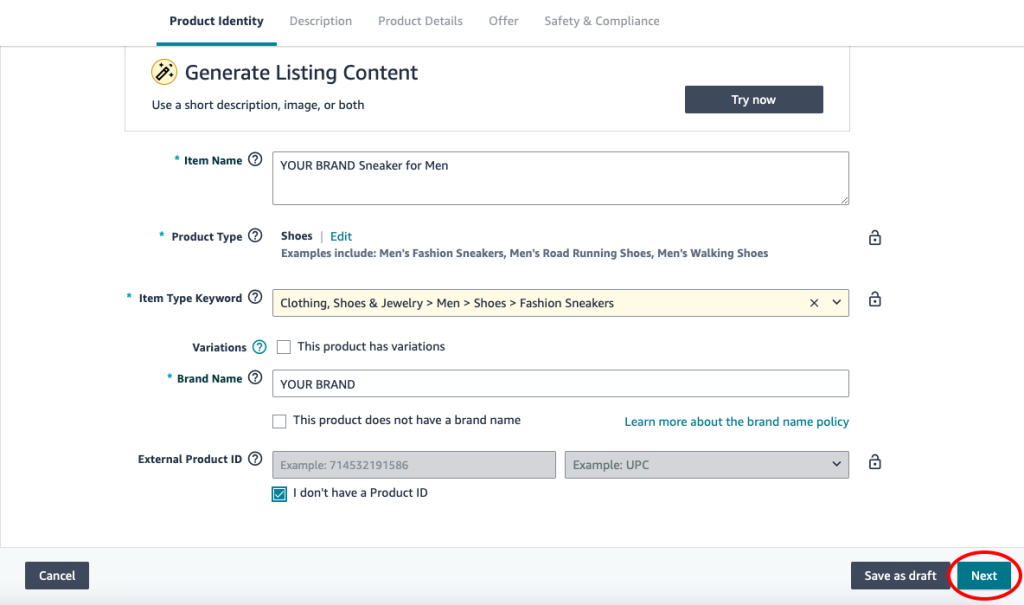Click the lock icon on Item Type Keyword row

click(x=875, y=300)
